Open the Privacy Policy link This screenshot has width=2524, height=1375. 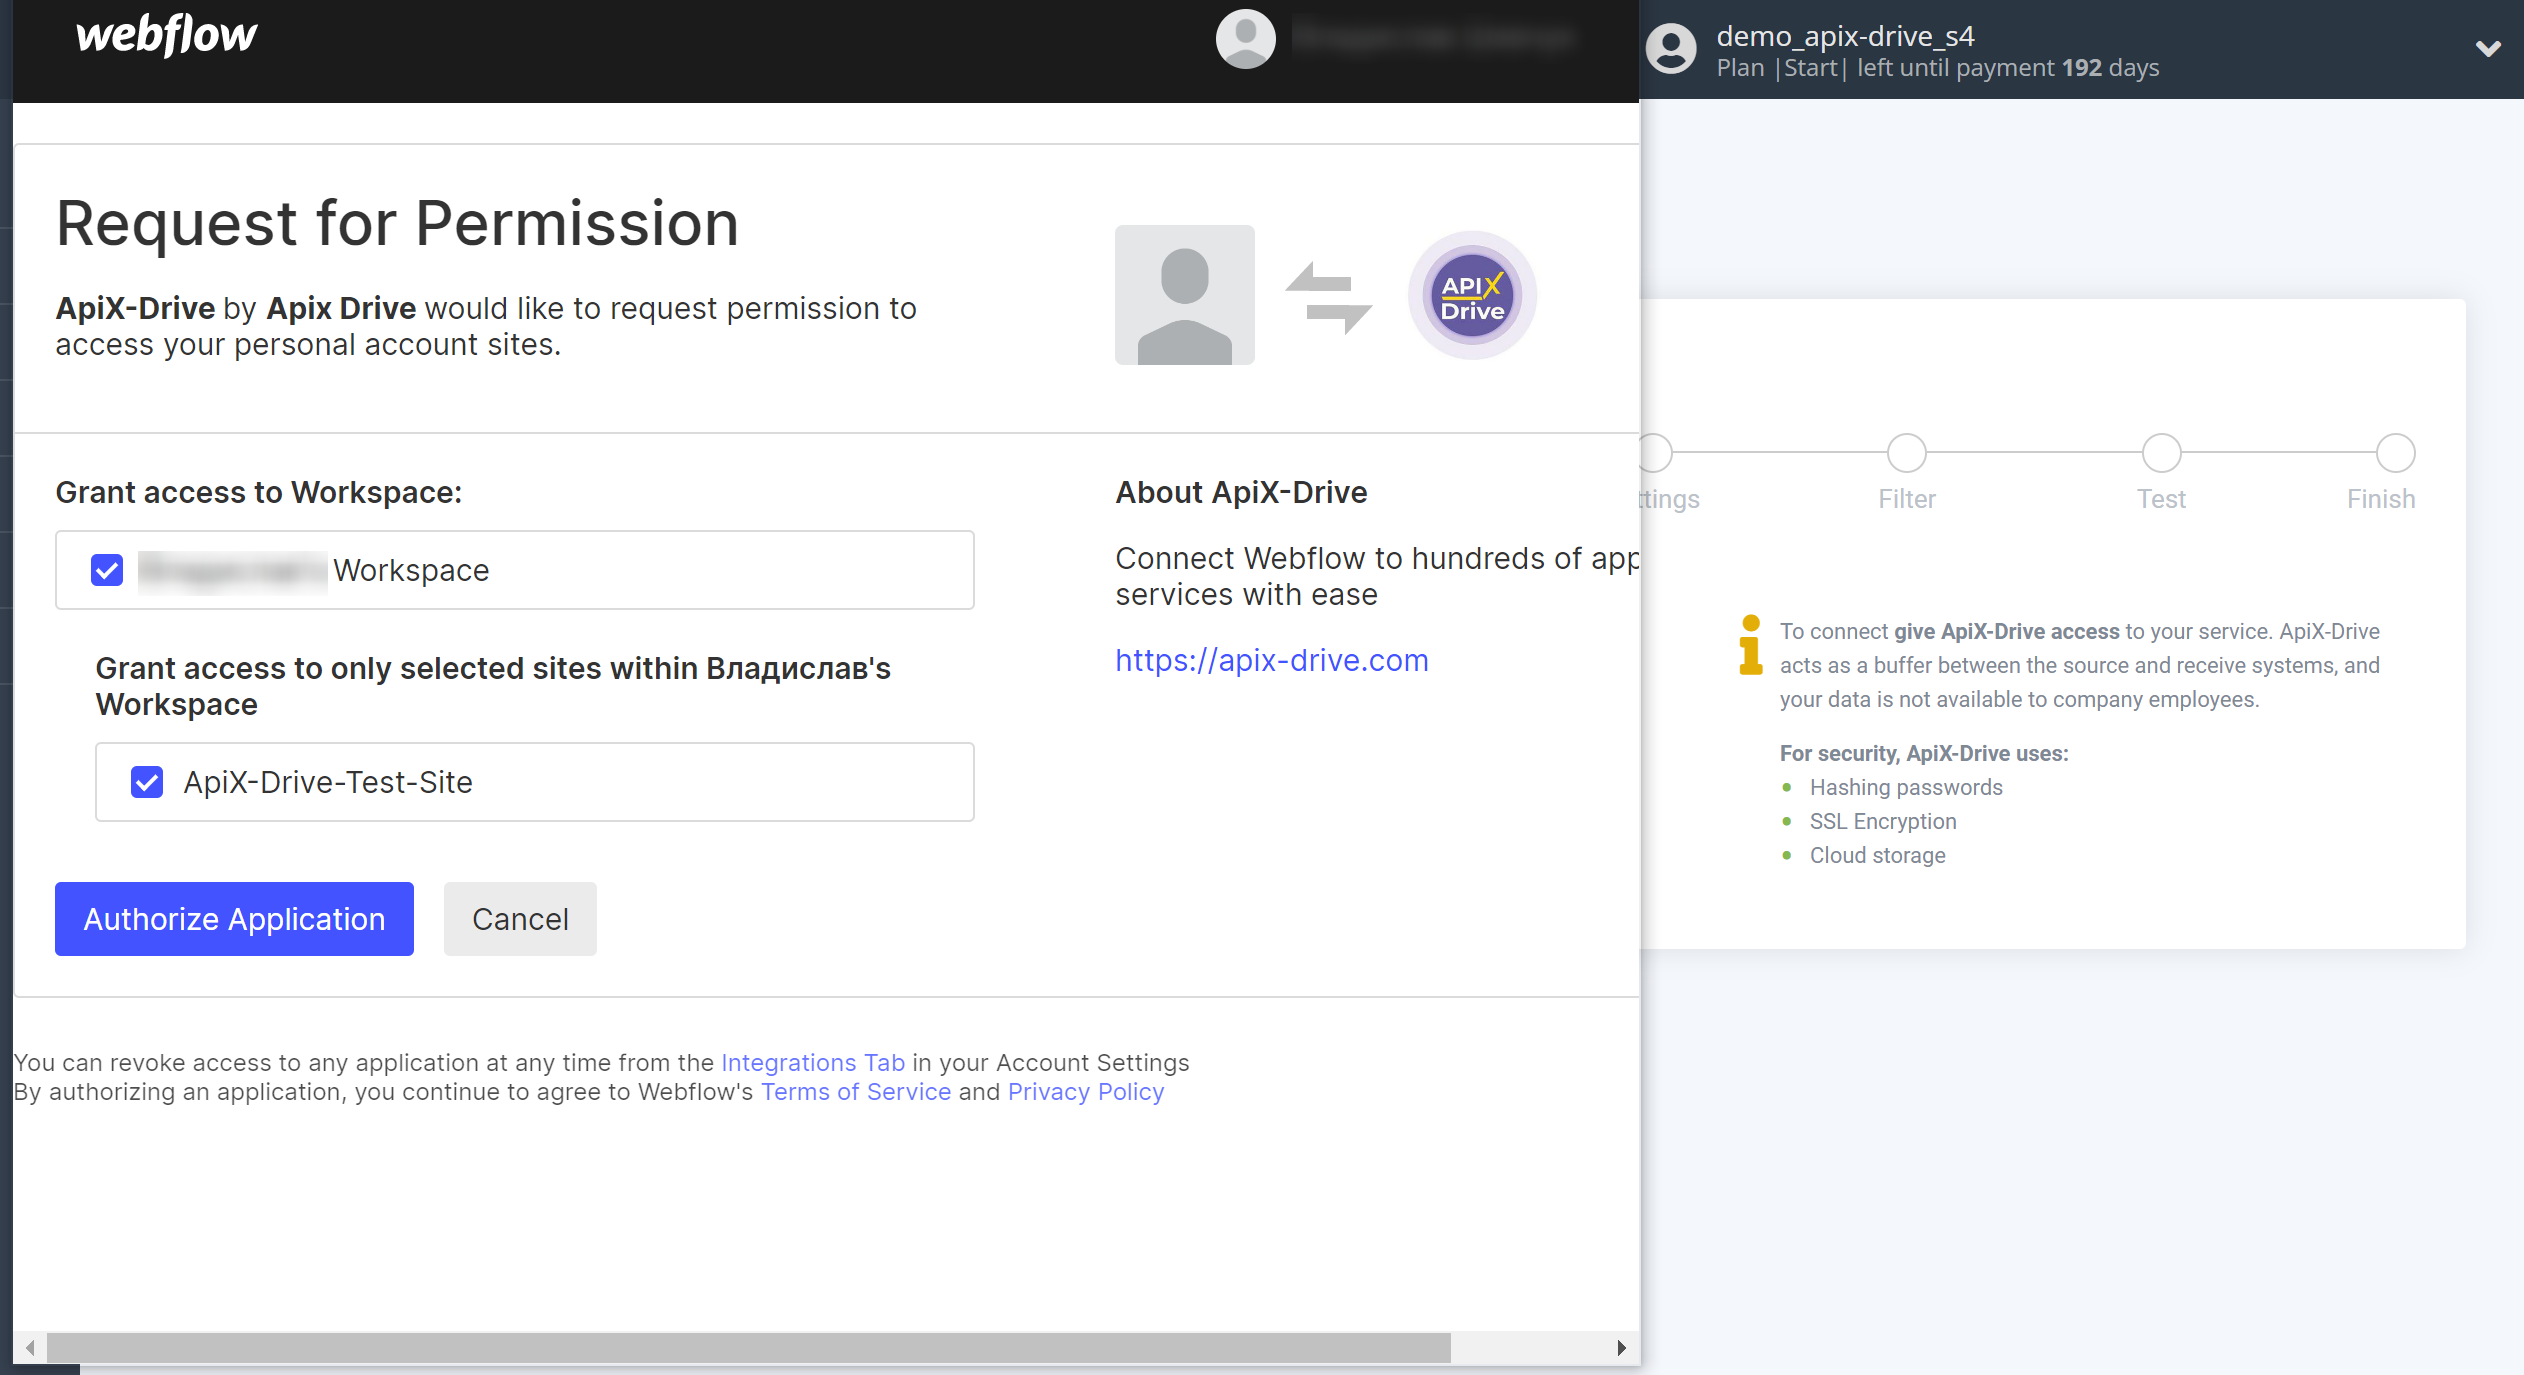coord(1086,1091)
